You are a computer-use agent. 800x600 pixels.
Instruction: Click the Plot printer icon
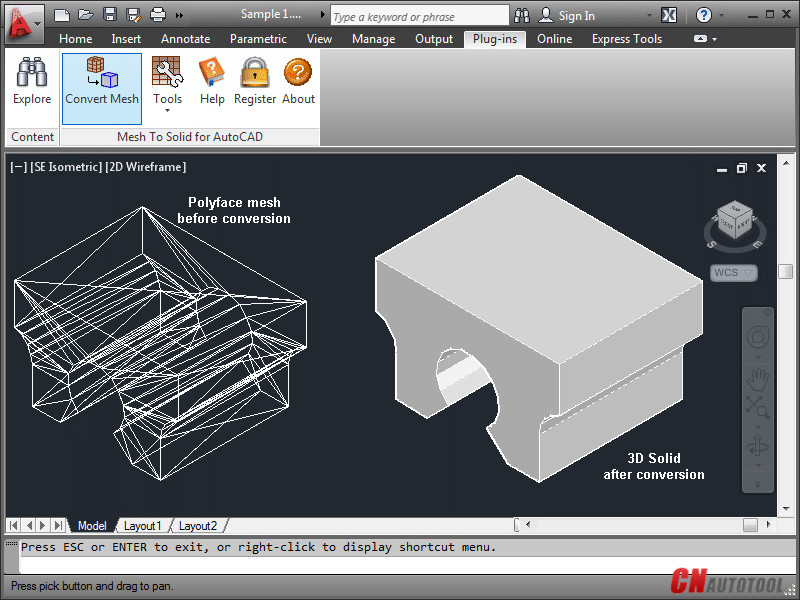[x=158, y=15]
